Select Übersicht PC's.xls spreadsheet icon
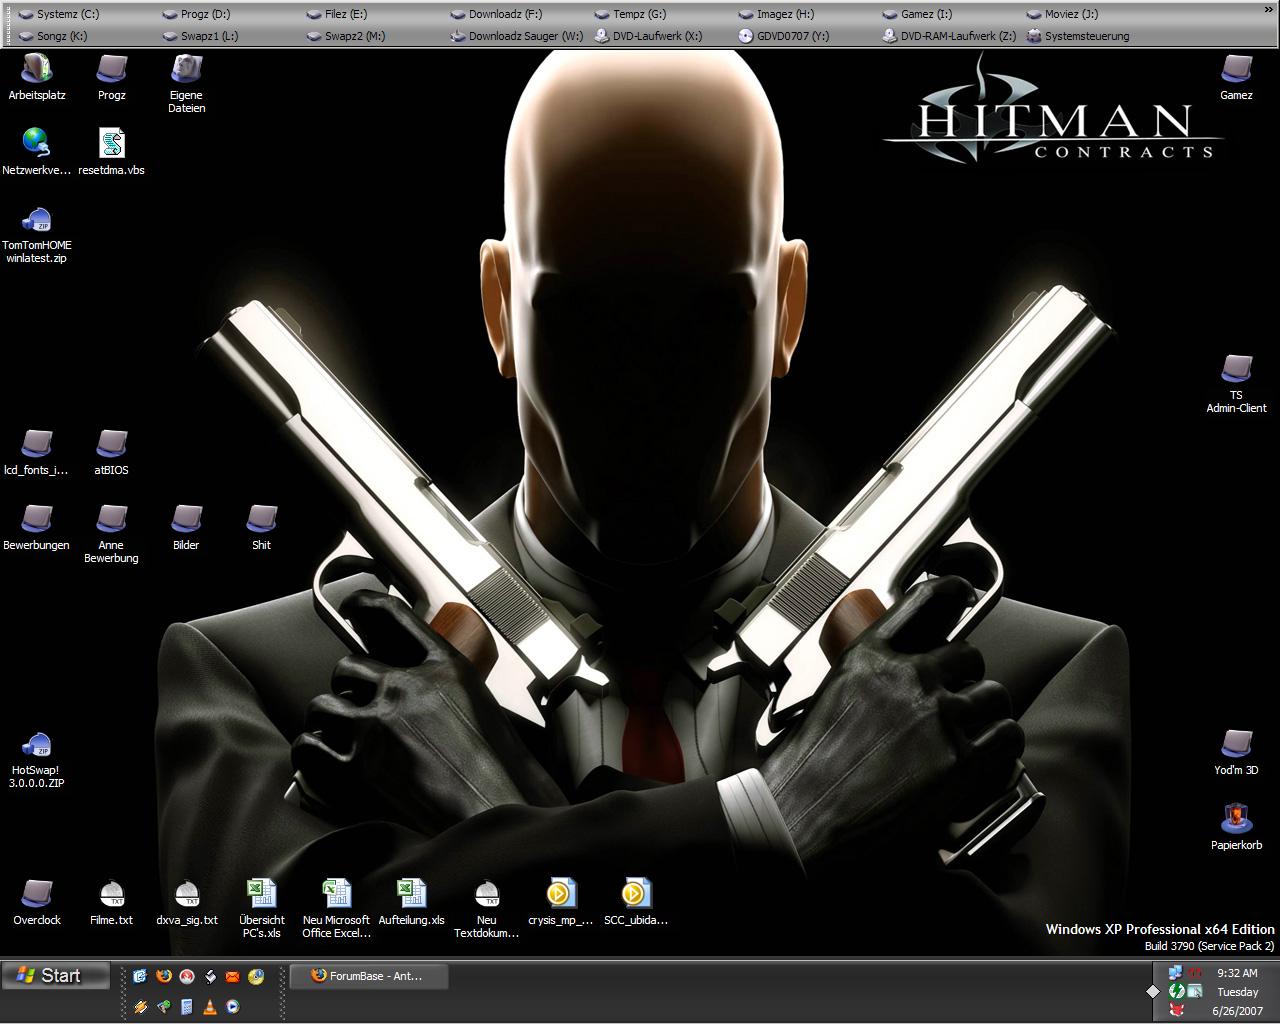The height and width of the screenshot is (1024, 1280). click(262, 908)
